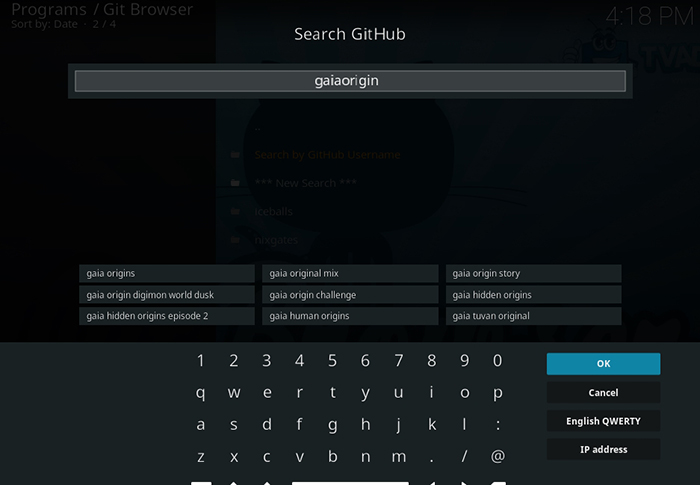Hit the letter m key
Screen dimensions: 700x485
(x=398, y=456)
